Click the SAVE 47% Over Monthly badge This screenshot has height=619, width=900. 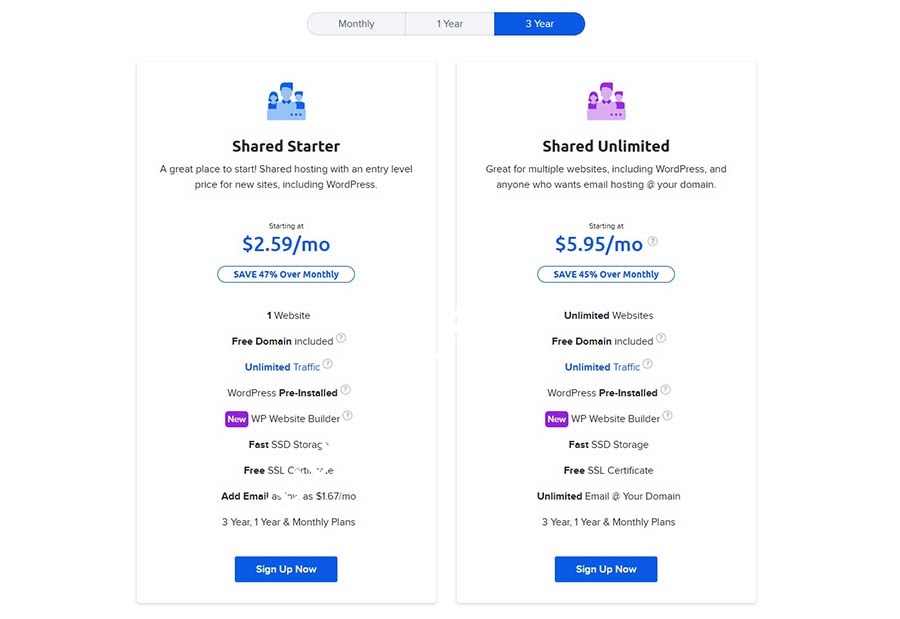286,274
